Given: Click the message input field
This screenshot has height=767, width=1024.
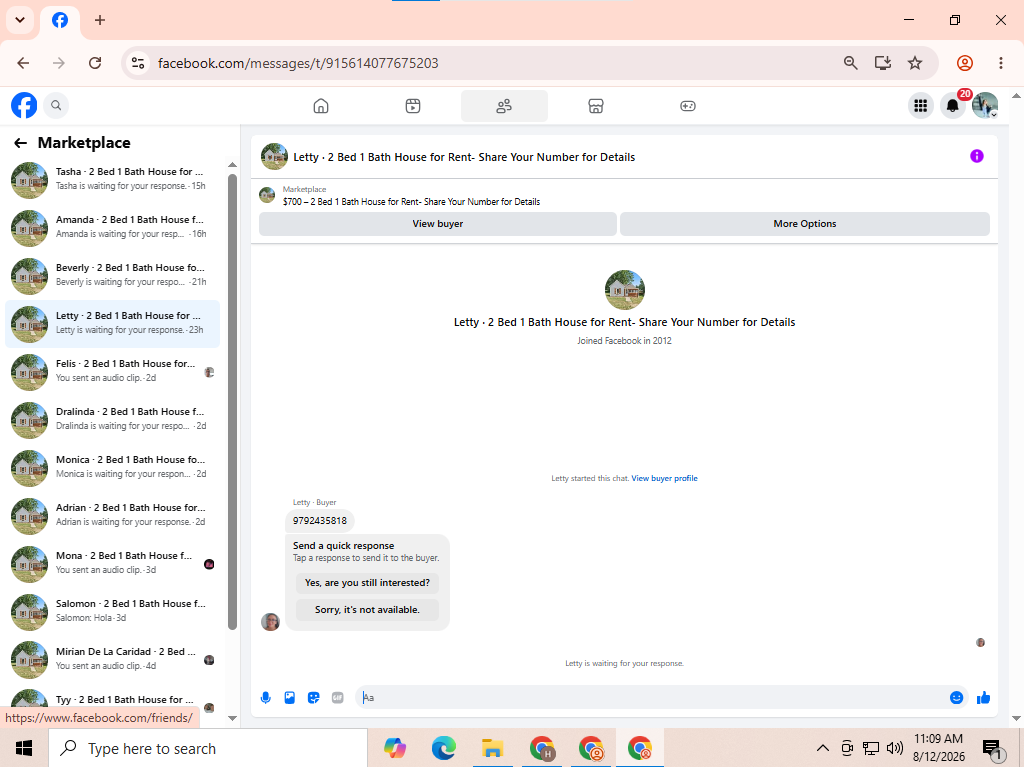Looking at the screenshot, I should (x=653, y=698).
